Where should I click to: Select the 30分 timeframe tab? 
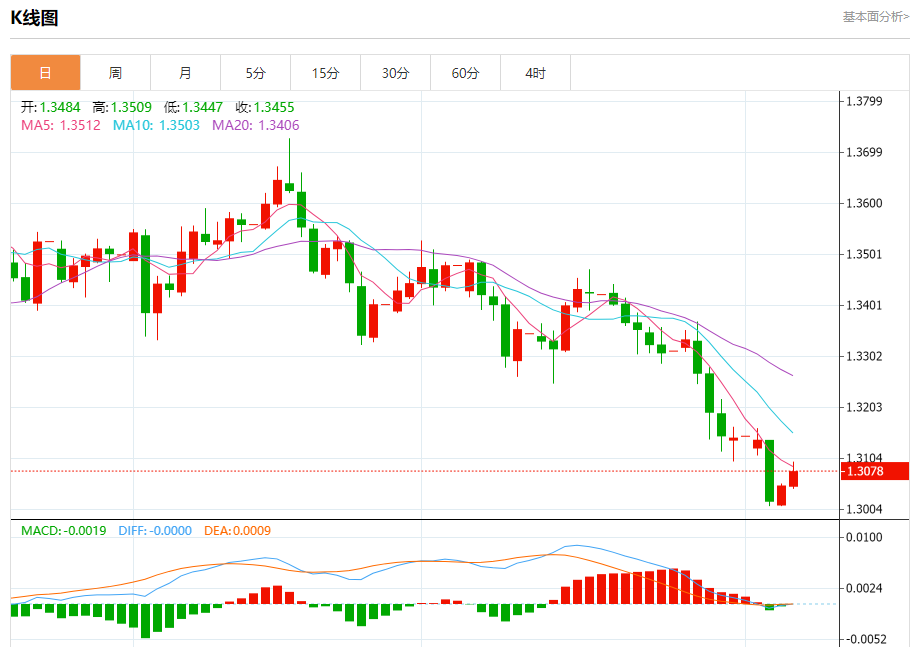[x=395, y=73]
